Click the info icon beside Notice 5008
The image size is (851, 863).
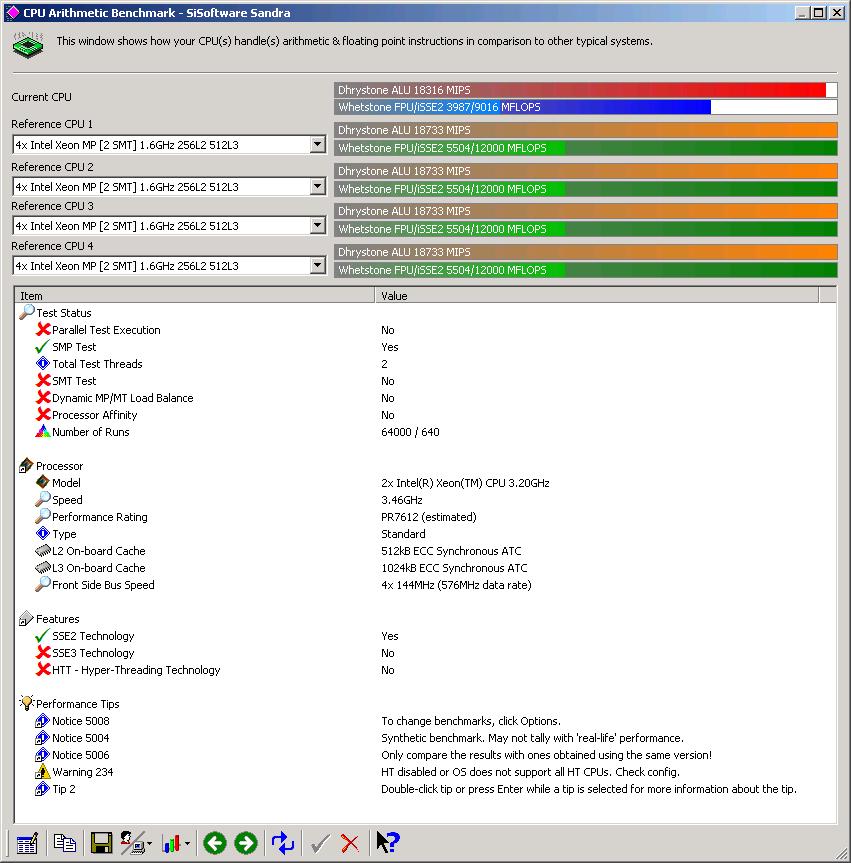[x=42, y=720]
